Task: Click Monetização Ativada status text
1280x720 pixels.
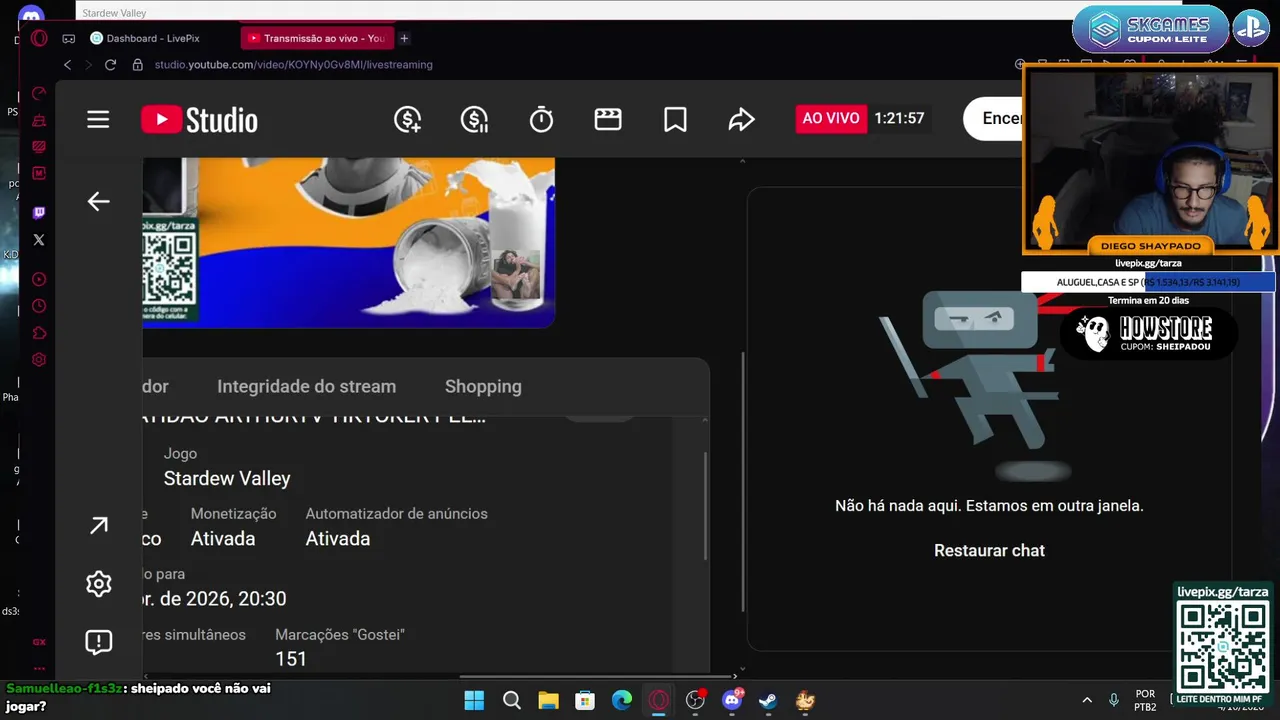Action: coord(223,538)
